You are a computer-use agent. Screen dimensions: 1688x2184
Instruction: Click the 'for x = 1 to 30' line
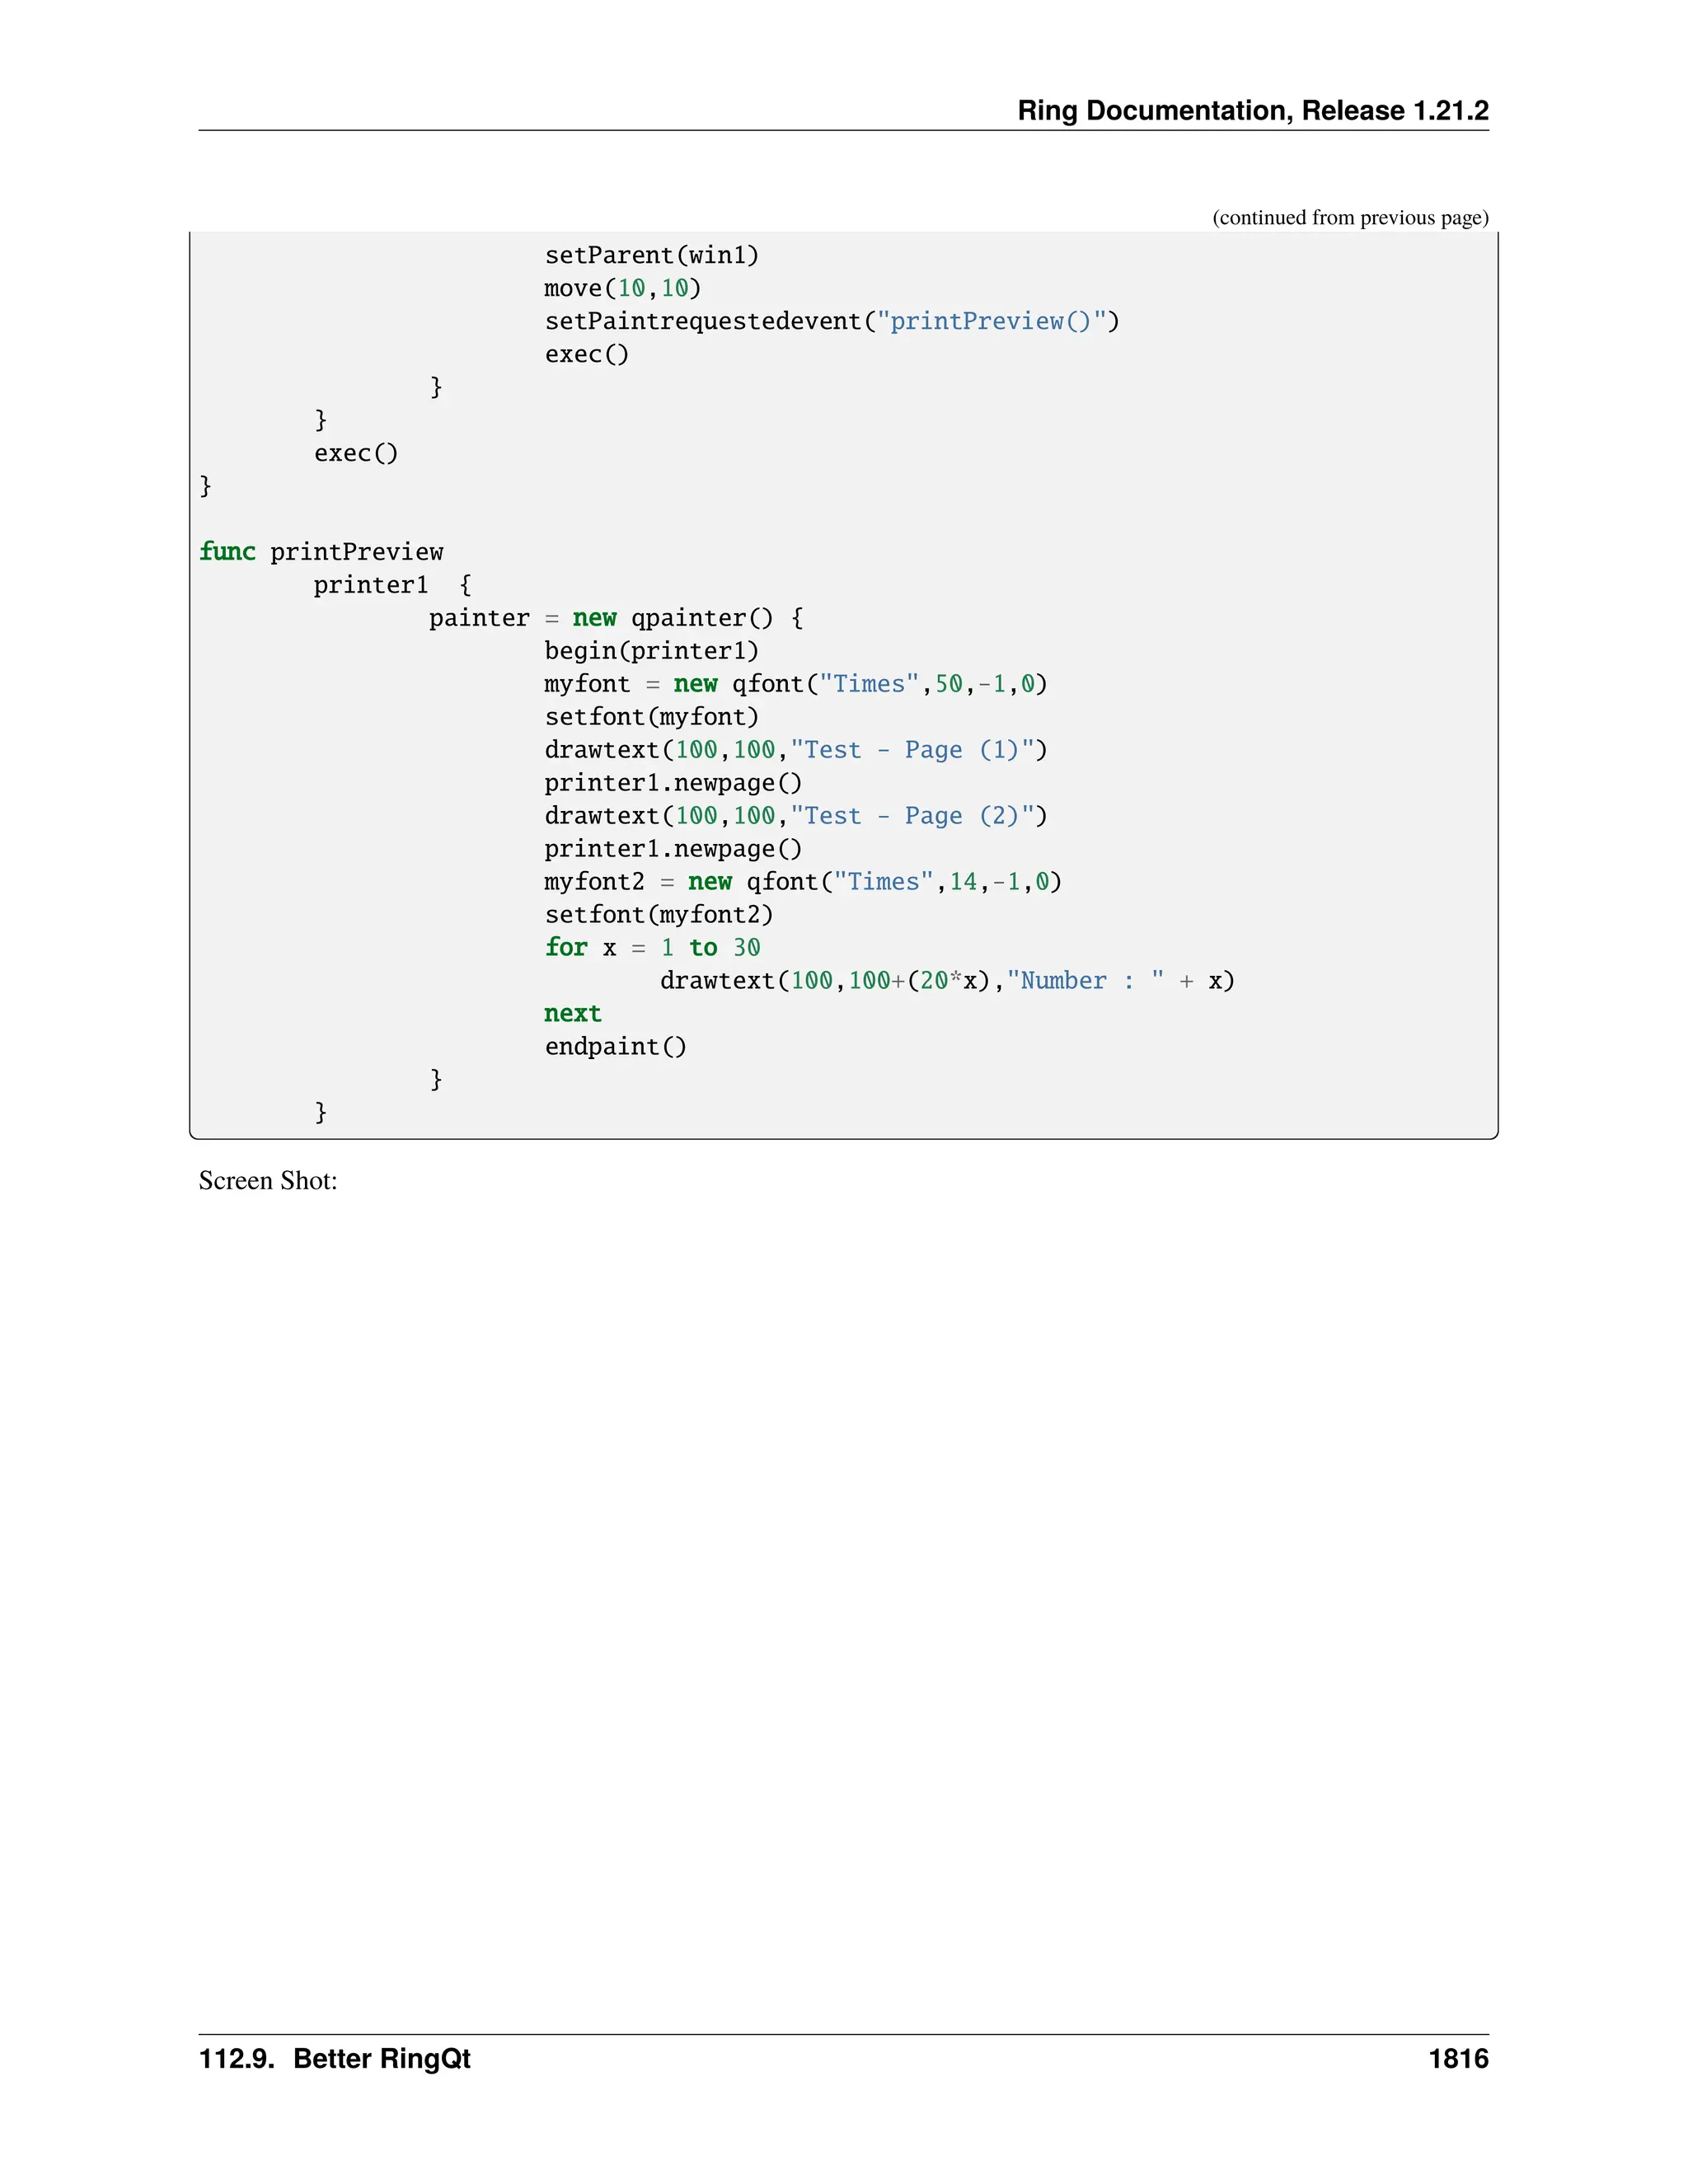(652, 948)
